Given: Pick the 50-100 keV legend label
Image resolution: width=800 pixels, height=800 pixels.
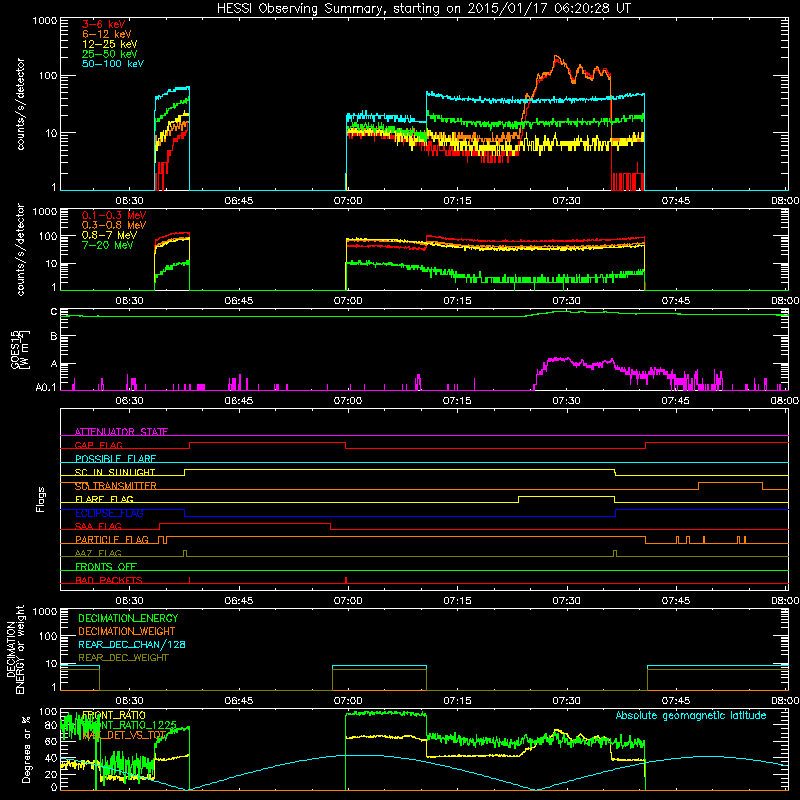Looking at the screenshot, I should [x=113, y=64].
